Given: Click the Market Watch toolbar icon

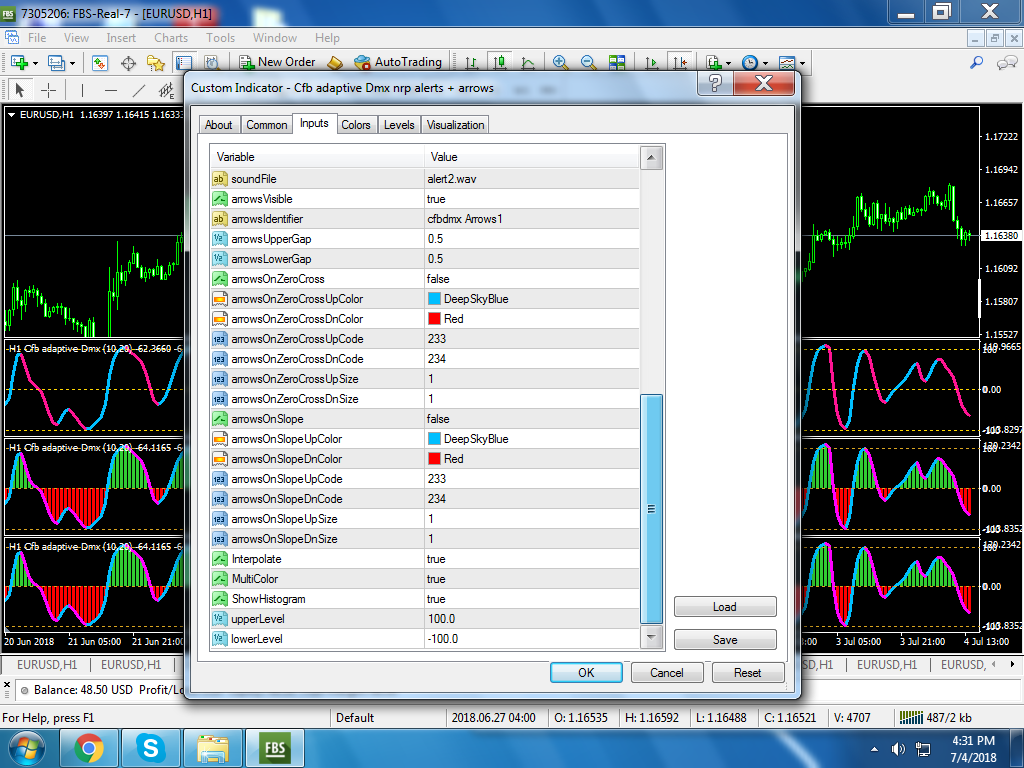Looking at the screenshot, I should coord(101,63).
